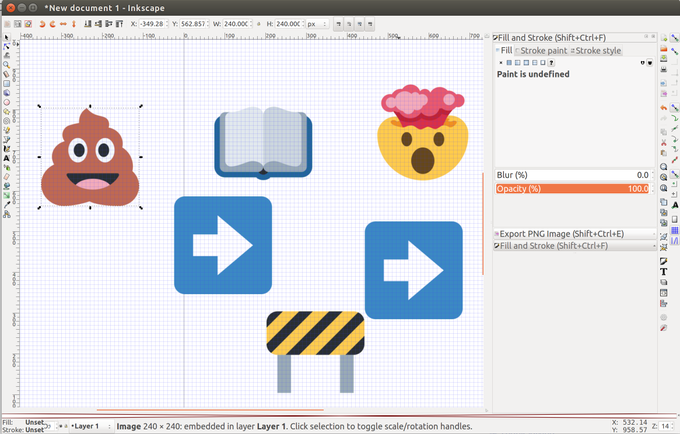Screen dimensions: 680x434
Task: Select the Gradient tool
Action: pos(7,196)
